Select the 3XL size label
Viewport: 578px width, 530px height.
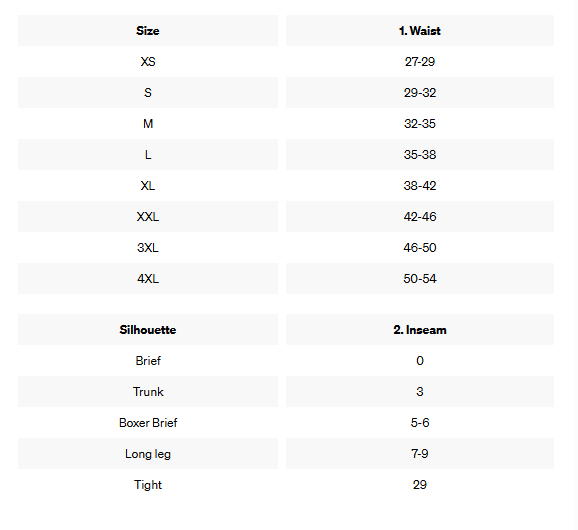(x=148, y=247)
